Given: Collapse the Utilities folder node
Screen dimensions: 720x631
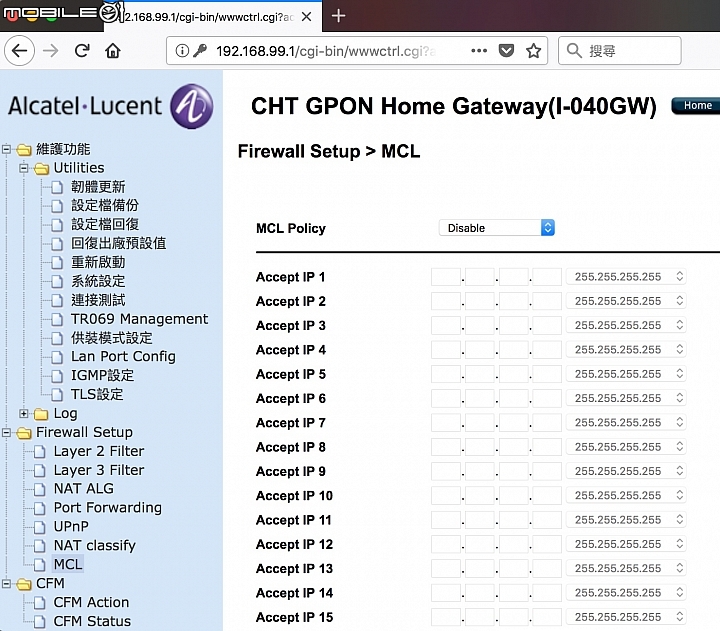Looking at the screenshot, I should point(24,168).
